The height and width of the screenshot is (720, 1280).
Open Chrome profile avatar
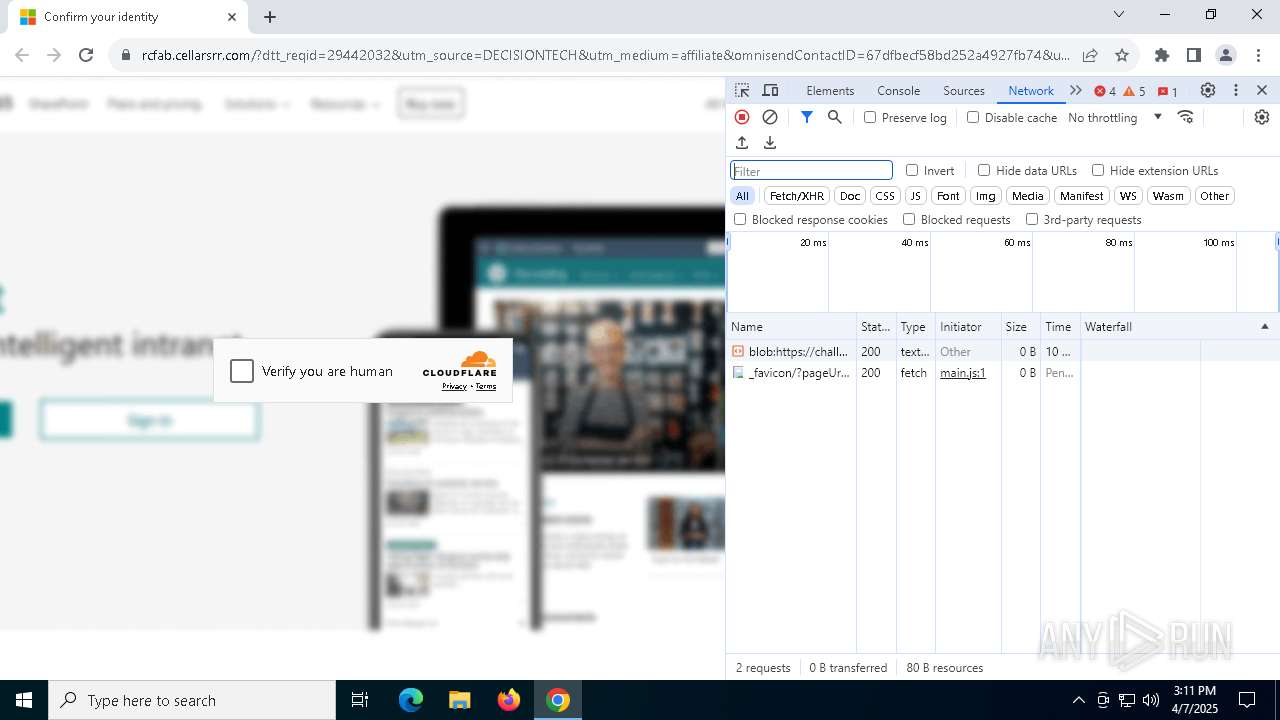click(x=1226, y=55)
